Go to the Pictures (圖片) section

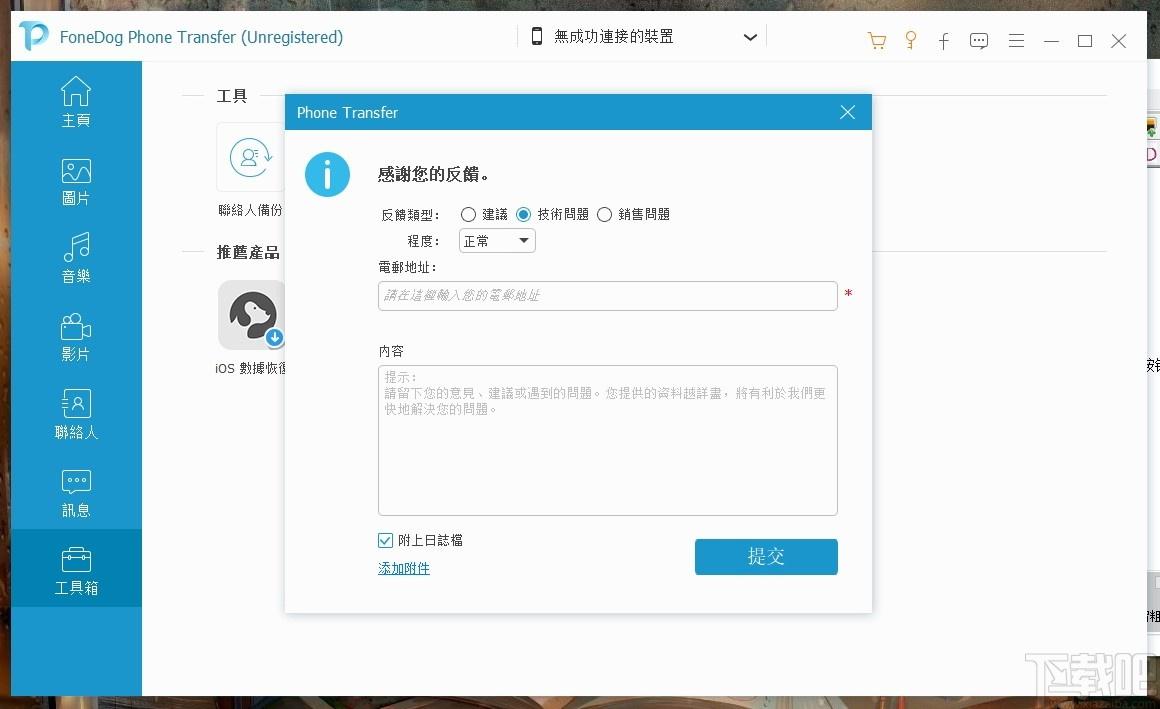[x=76, y=182]
